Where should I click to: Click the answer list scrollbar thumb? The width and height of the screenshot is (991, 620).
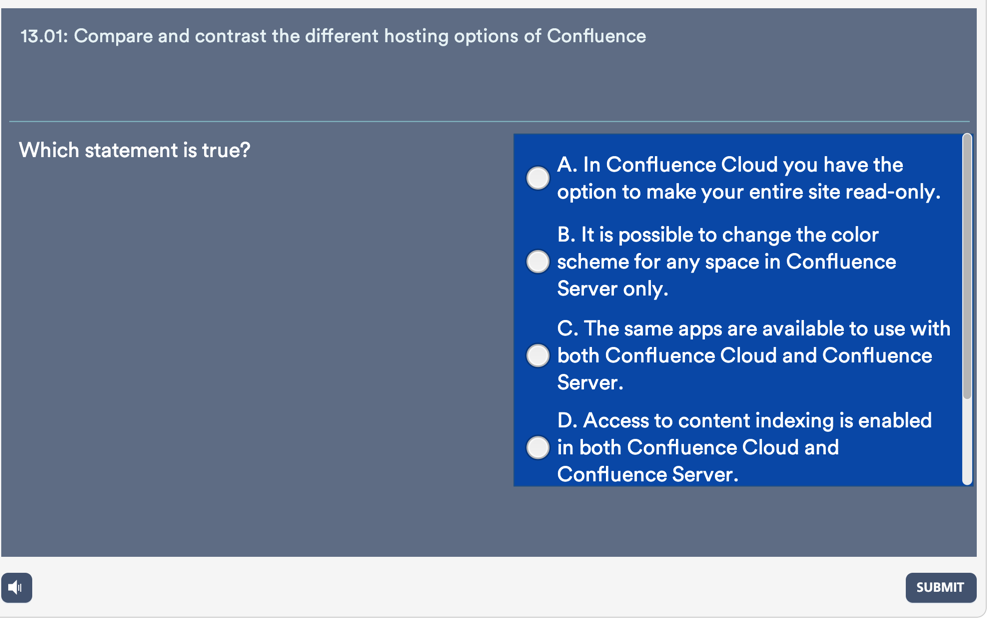967,267
